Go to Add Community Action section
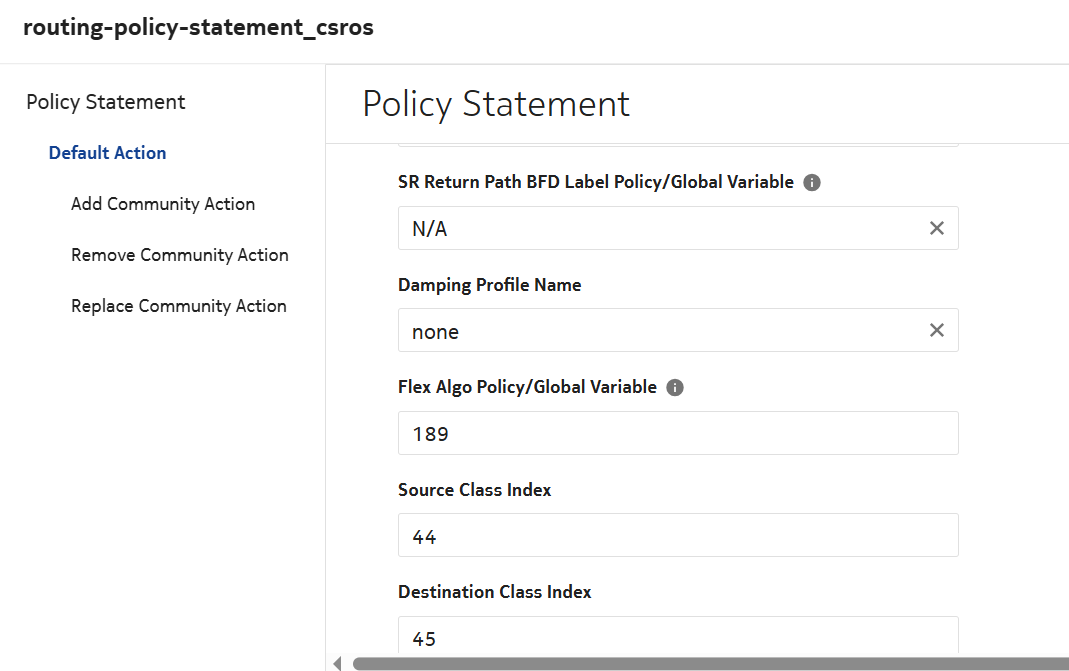Screen dimensions: 1069x671 [x=163, y=204]
